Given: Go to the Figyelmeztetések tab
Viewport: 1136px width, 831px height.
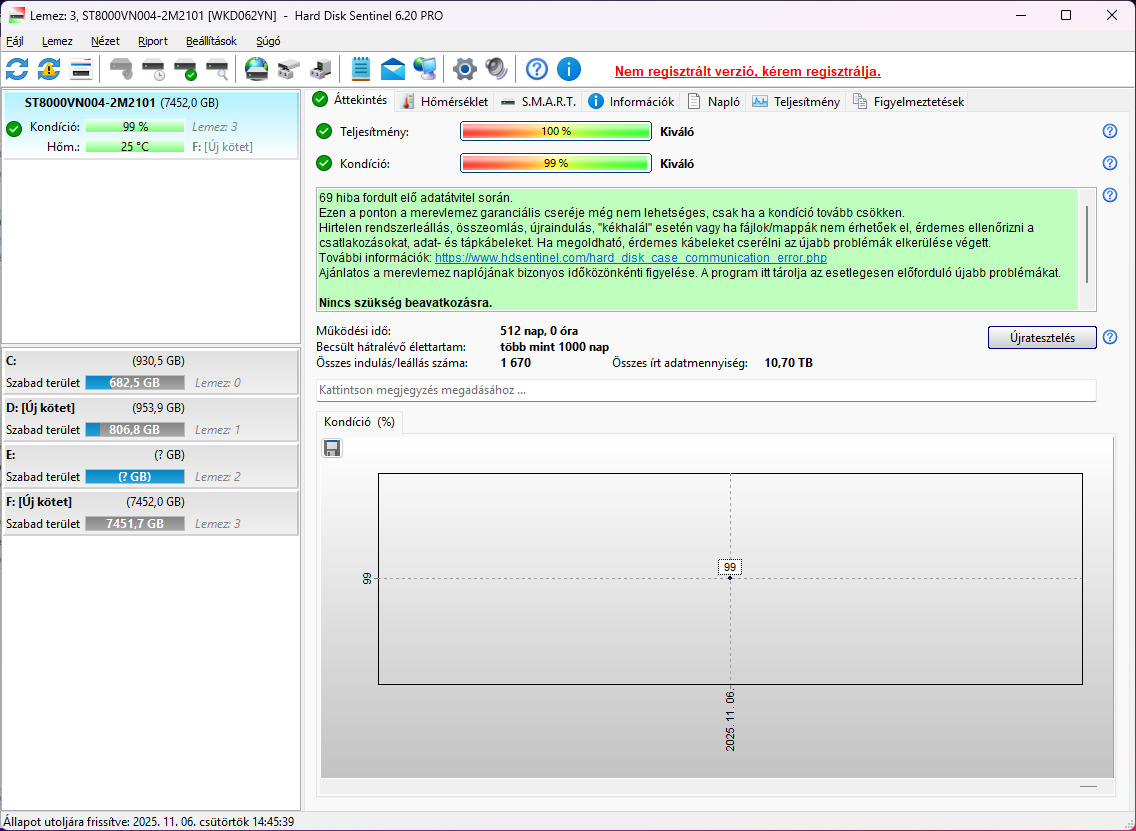Looking at the screenshot, I should point(909,102).
